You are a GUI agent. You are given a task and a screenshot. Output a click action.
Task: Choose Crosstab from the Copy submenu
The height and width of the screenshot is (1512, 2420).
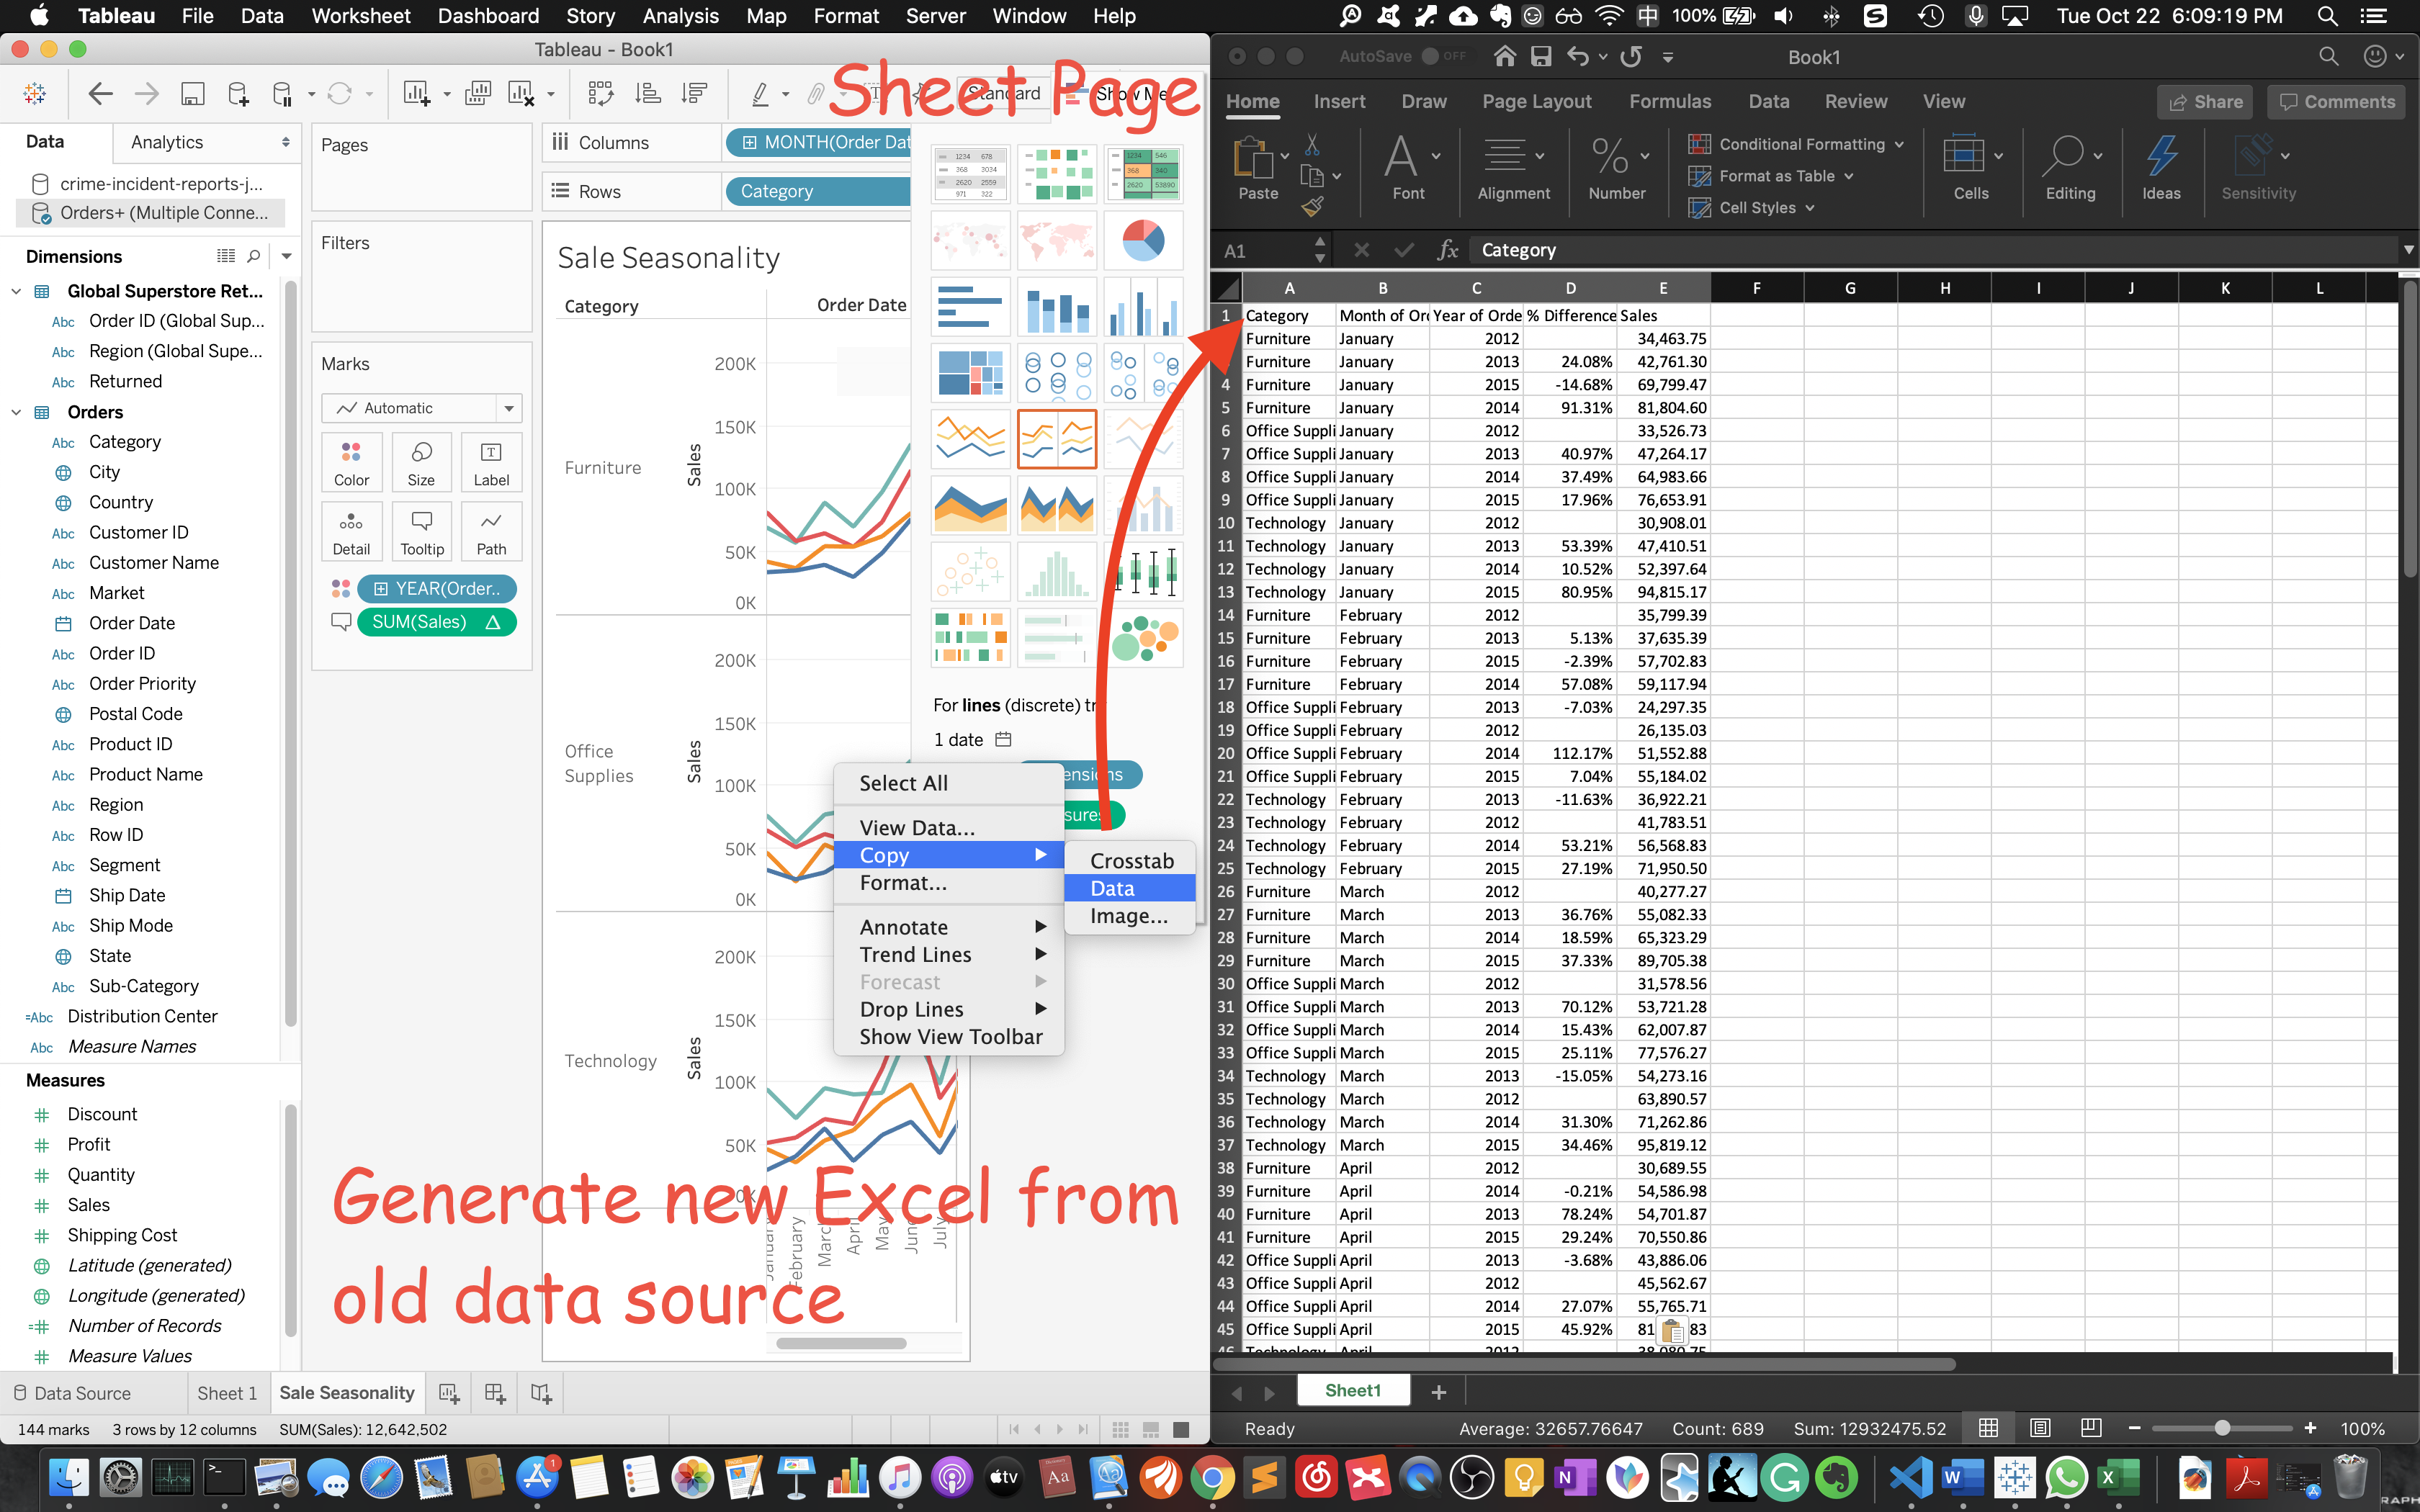tap(1131, 860)
